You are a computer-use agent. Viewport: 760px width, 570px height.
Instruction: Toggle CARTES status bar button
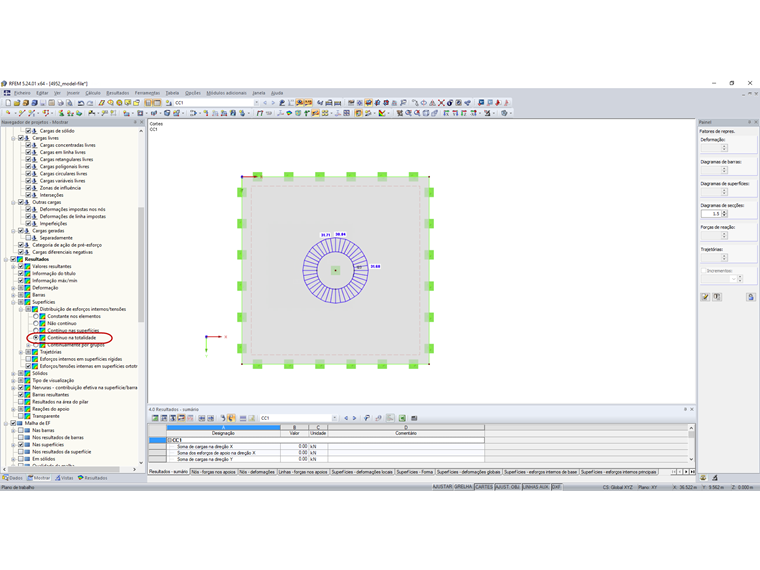484,487
